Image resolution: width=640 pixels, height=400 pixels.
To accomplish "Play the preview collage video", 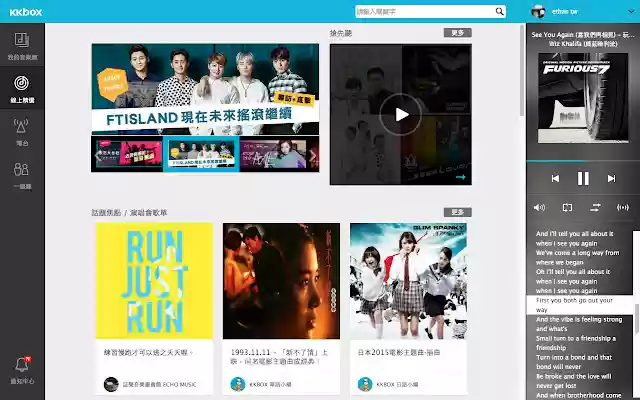I will (401, 115).
